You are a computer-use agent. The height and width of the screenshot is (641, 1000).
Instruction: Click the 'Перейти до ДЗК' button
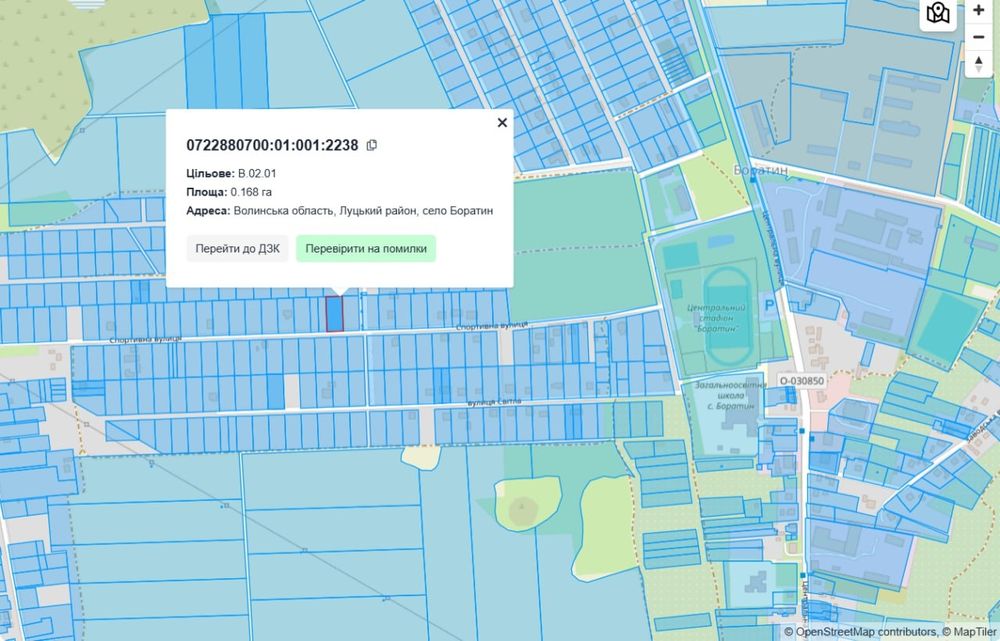coord(237,249)
